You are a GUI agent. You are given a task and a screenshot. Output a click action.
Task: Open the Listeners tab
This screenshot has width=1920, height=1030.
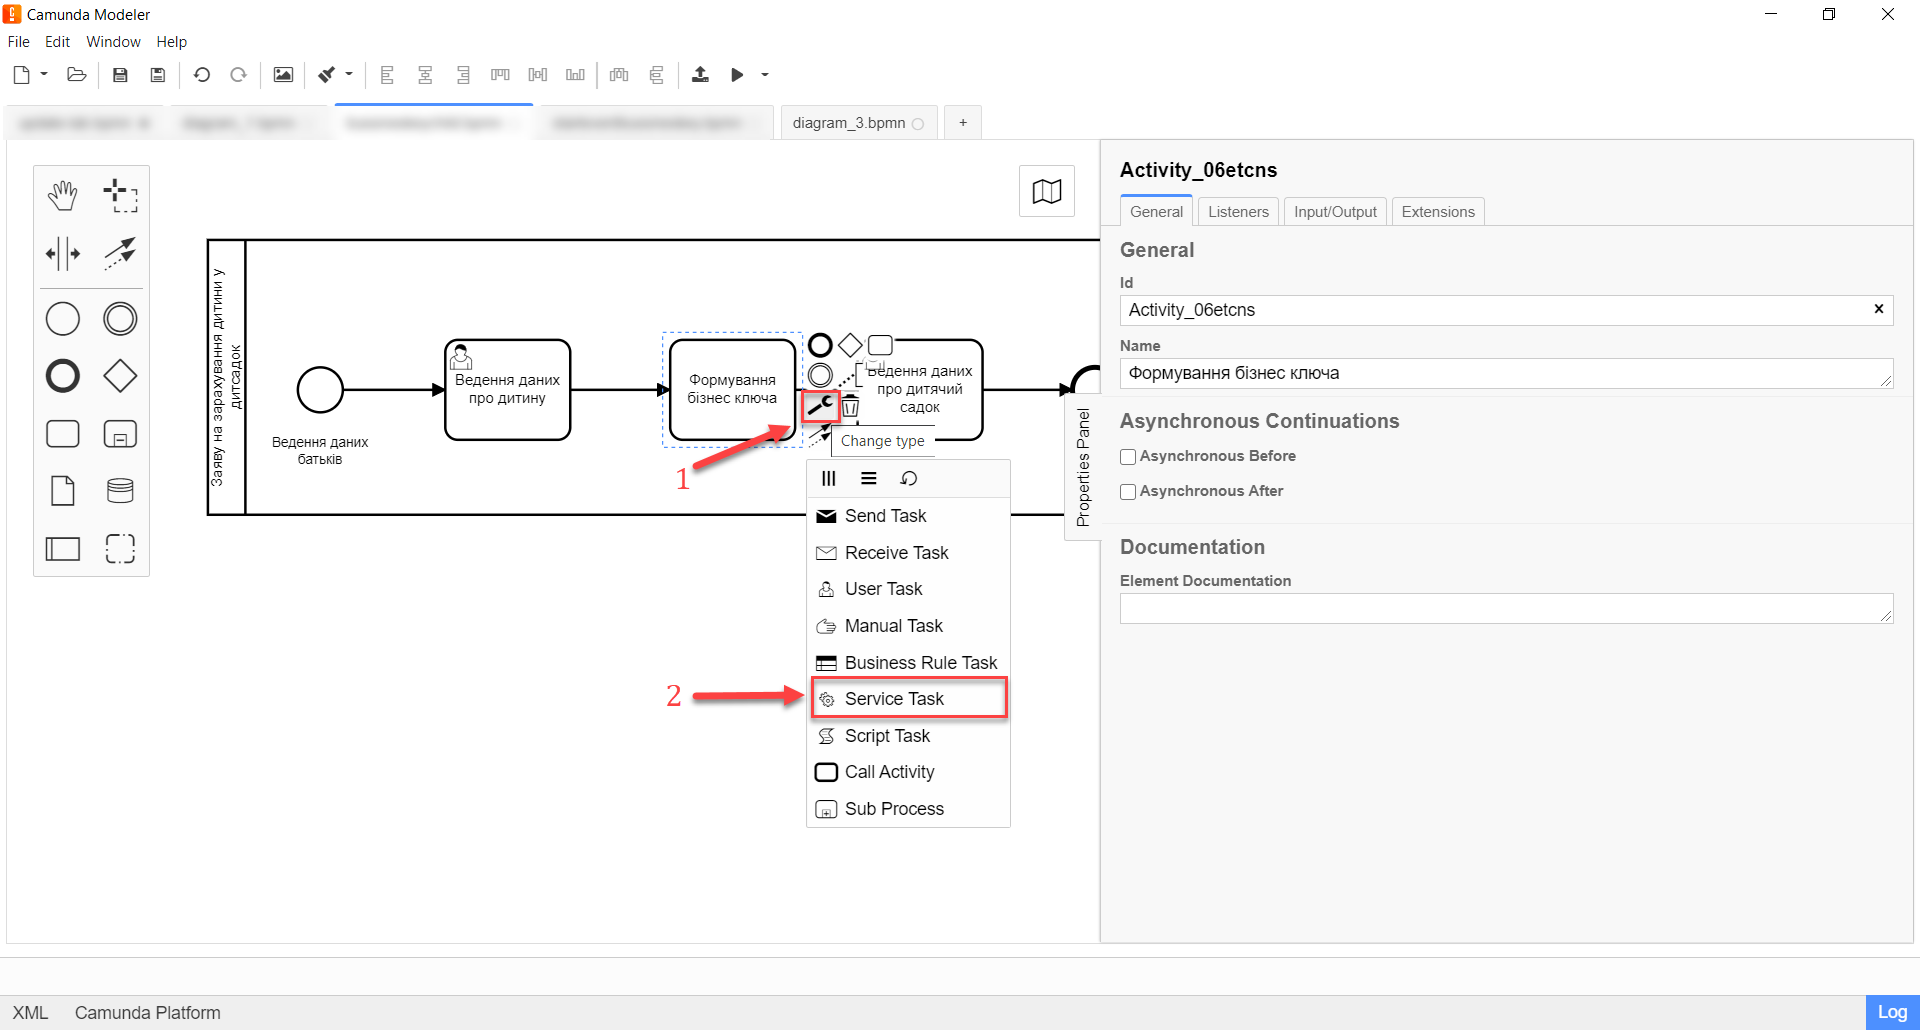tap(1238, 212)
